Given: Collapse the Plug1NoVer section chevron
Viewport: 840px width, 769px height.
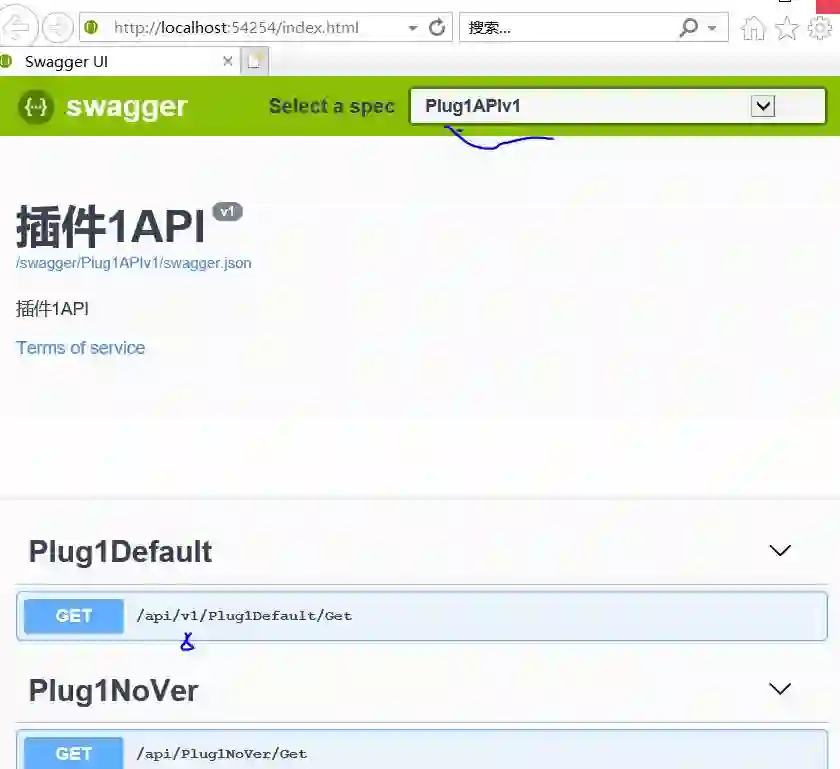Looking at the screenshot, I should [780, 689].
